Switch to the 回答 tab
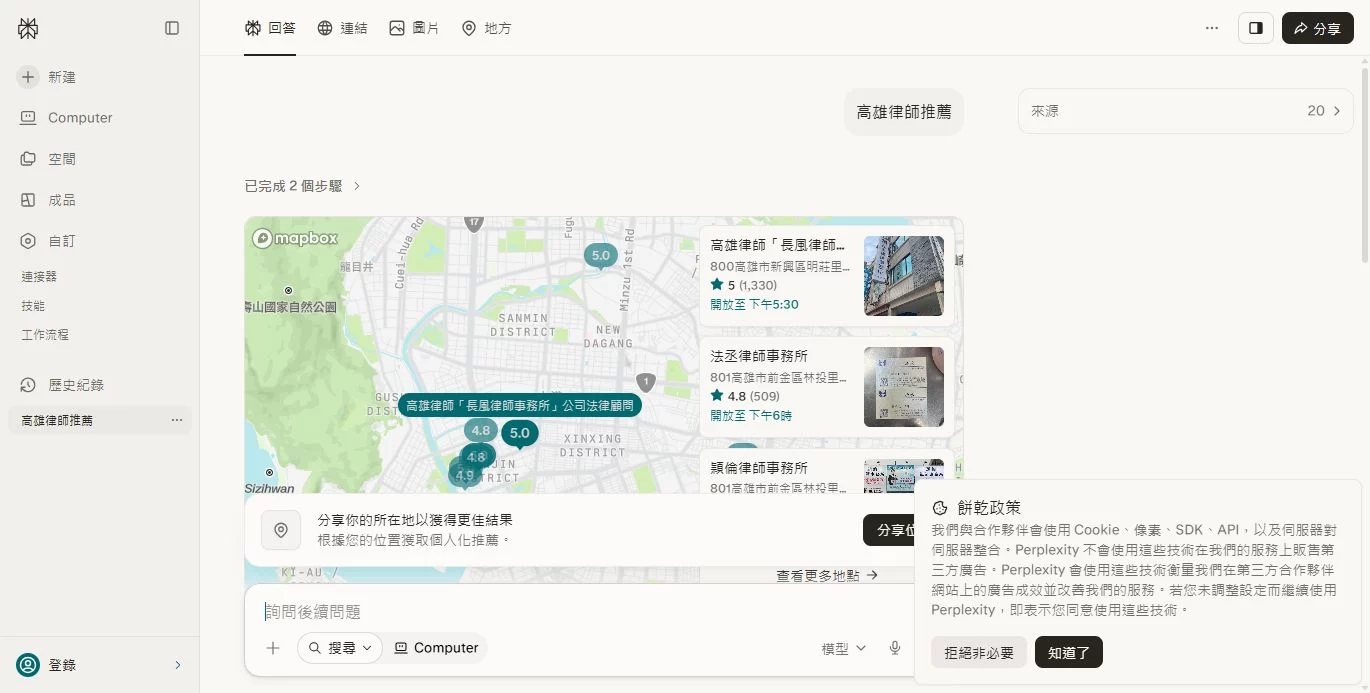1370x693 pixels. click(x=270, y=28)
